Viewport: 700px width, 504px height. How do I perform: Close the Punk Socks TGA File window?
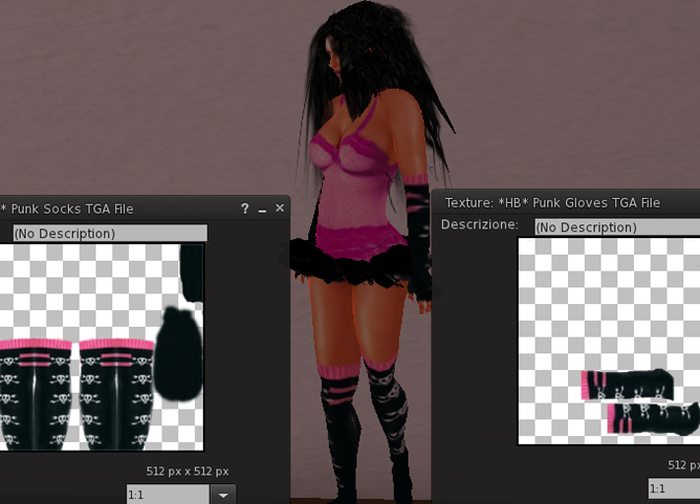point(280,208)
